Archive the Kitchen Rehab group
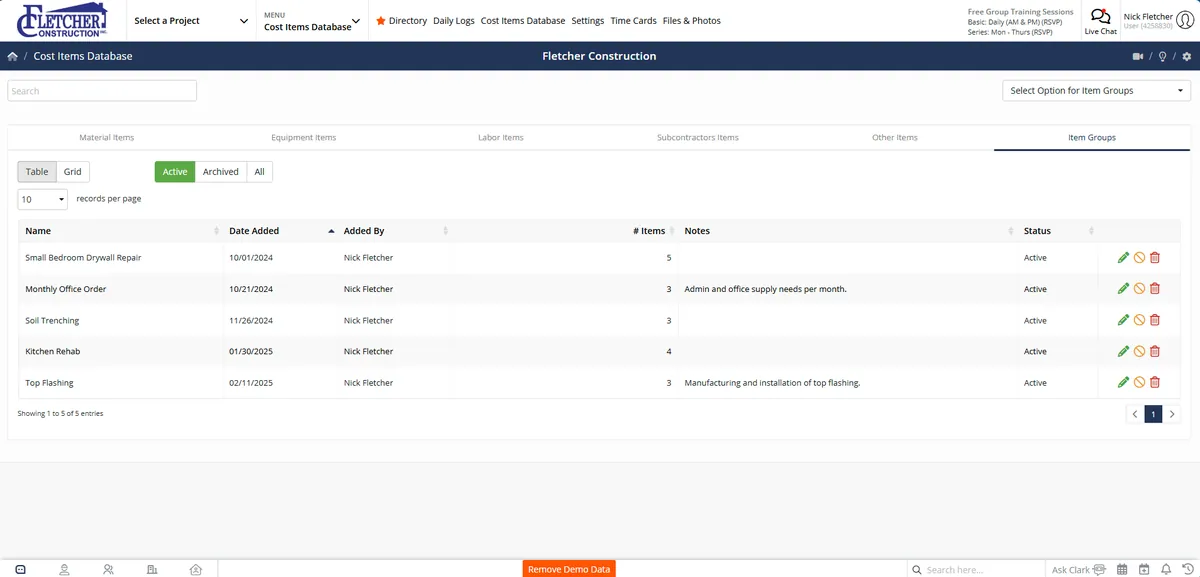Viewport: 1200px width, 577px height. point(1139,352)
